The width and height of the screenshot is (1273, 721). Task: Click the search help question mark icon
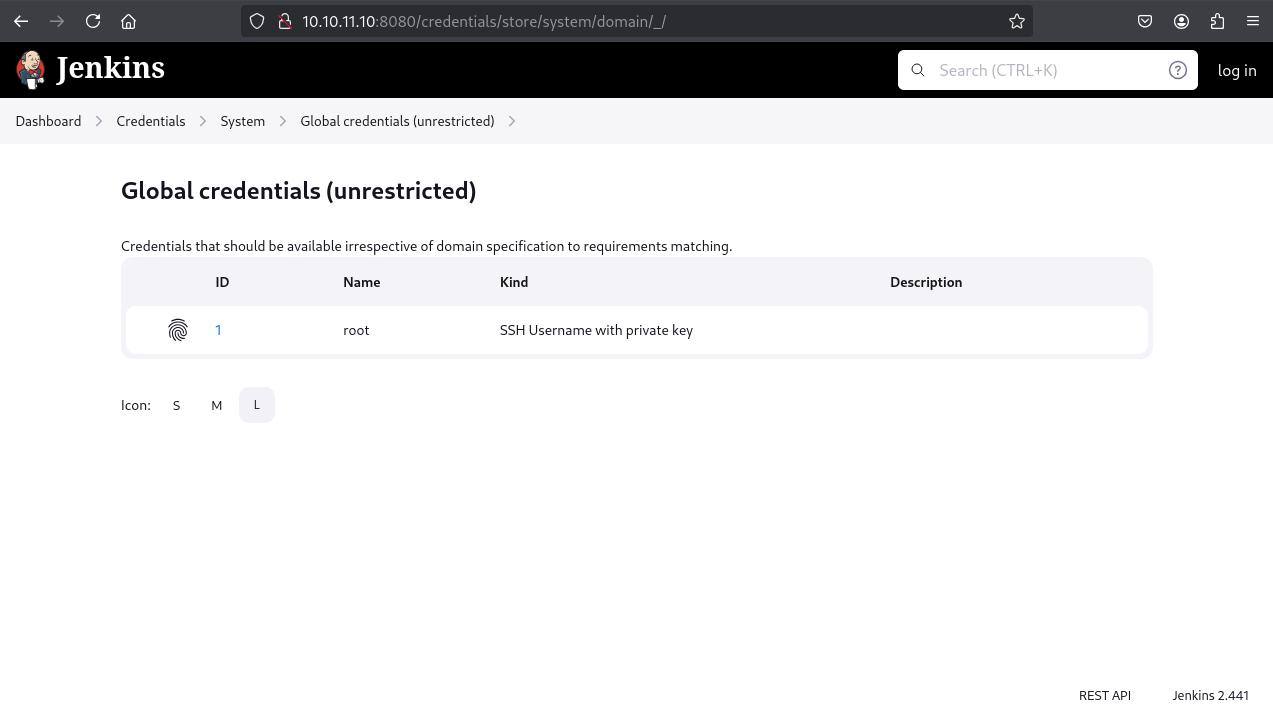pyautogui.click(x=1177, y=70)
